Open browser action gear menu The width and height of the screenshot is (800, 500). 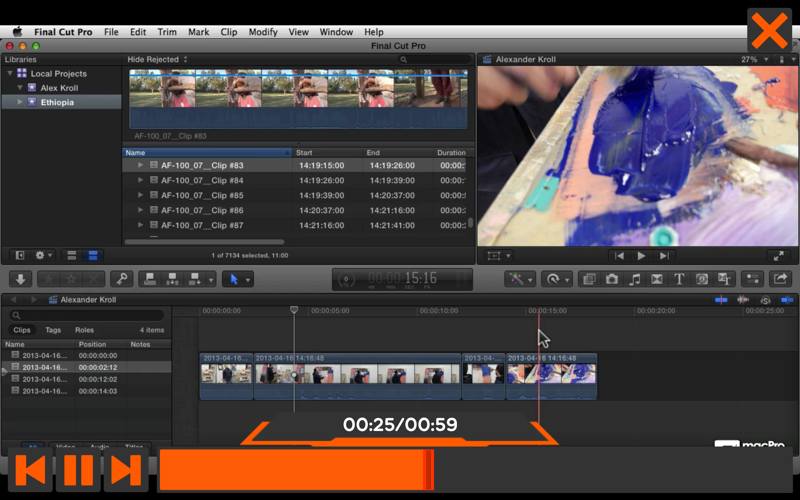coord(43,255)
